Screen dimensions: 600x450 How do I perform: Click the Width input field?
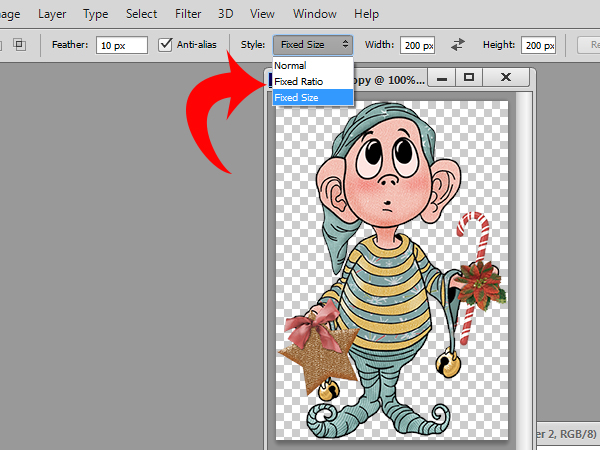pos(418,45)
